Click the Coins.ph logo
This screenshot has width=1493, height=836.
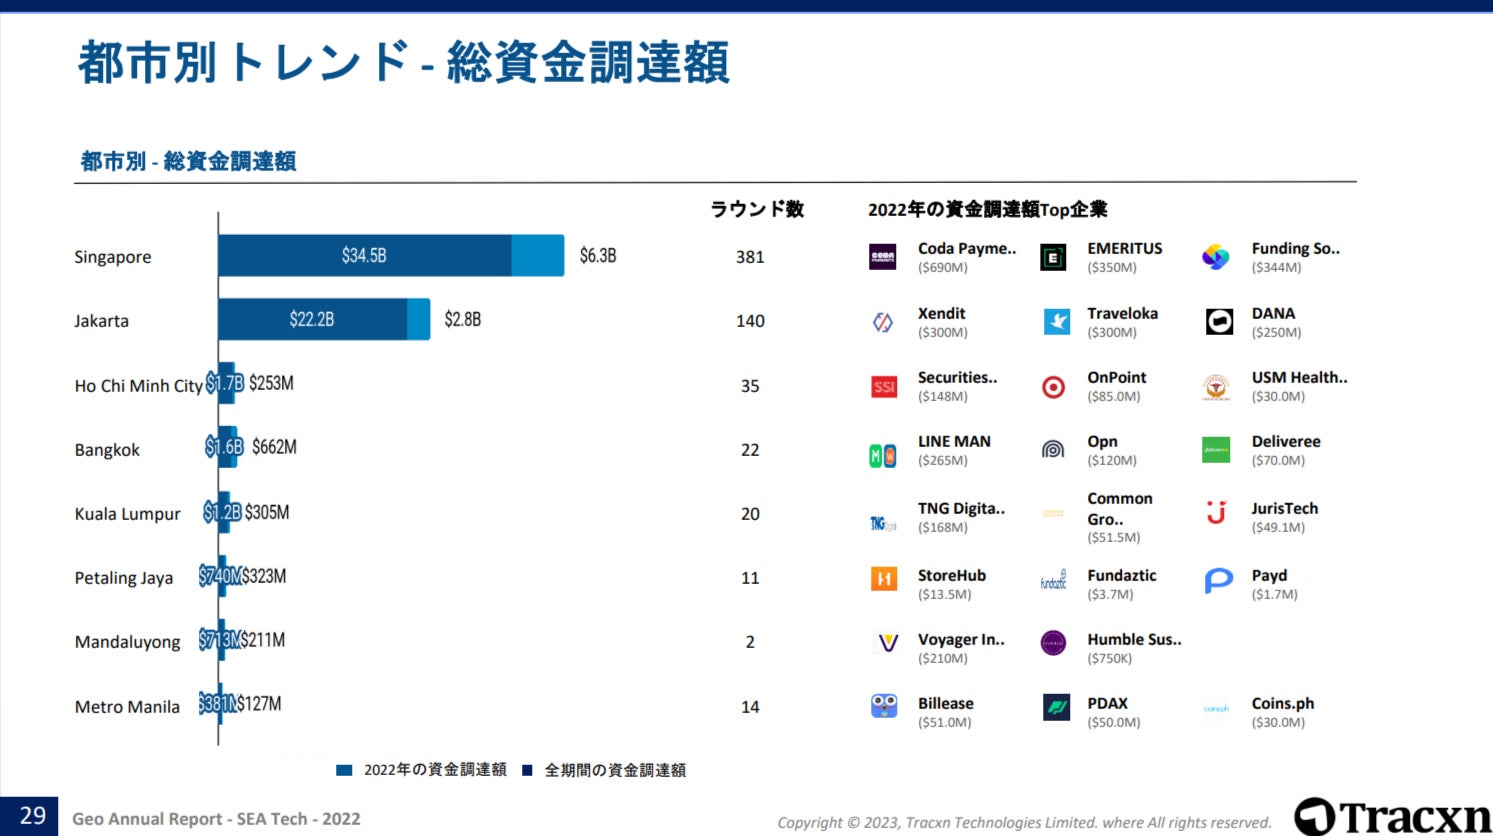tap(1216, 708)
